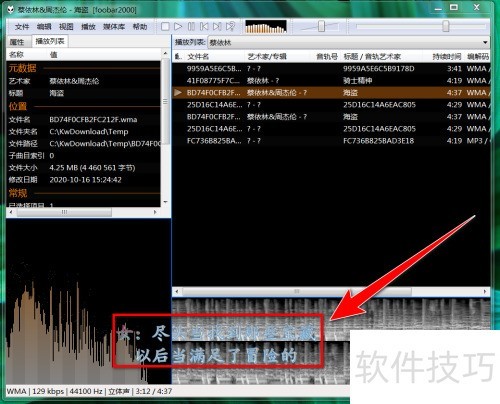Pause the current track

tap(191, 27)
